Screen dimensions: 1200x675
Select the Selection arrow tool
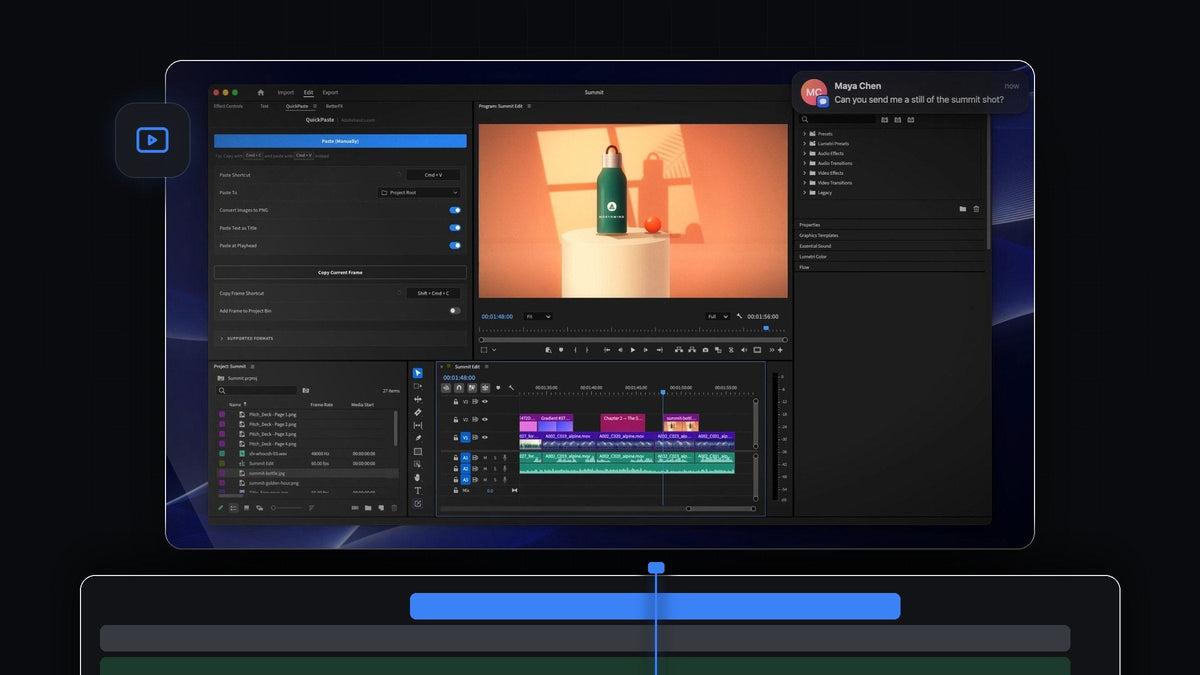(418, 373)
